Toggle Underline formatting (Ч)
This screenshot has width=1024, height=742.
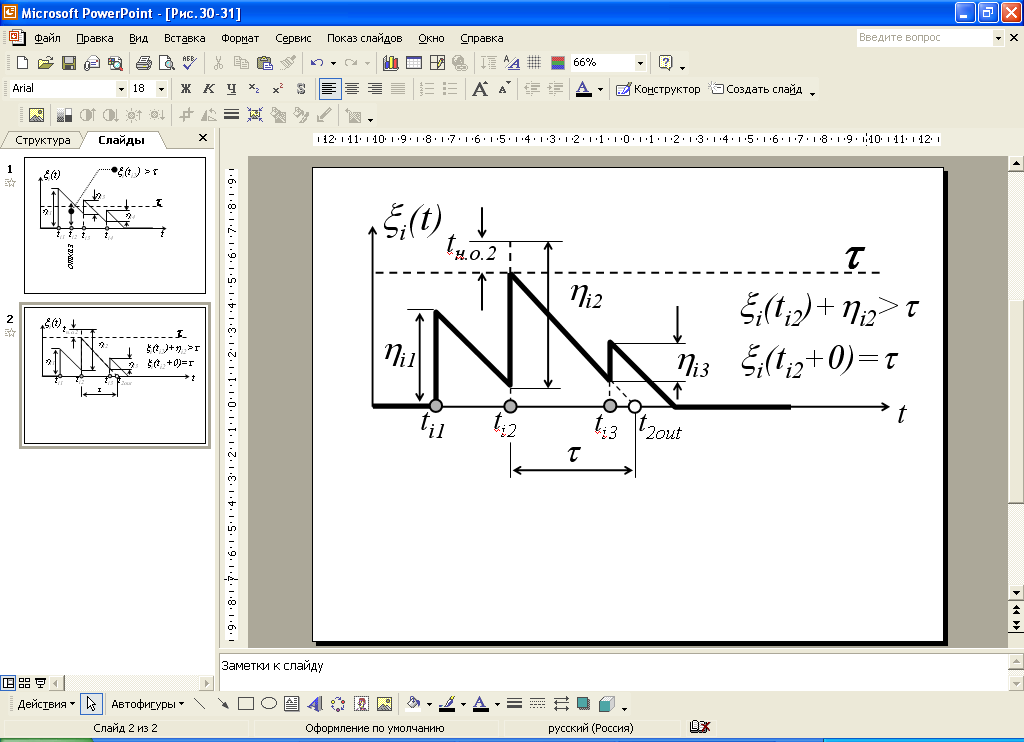coord(232,89)
